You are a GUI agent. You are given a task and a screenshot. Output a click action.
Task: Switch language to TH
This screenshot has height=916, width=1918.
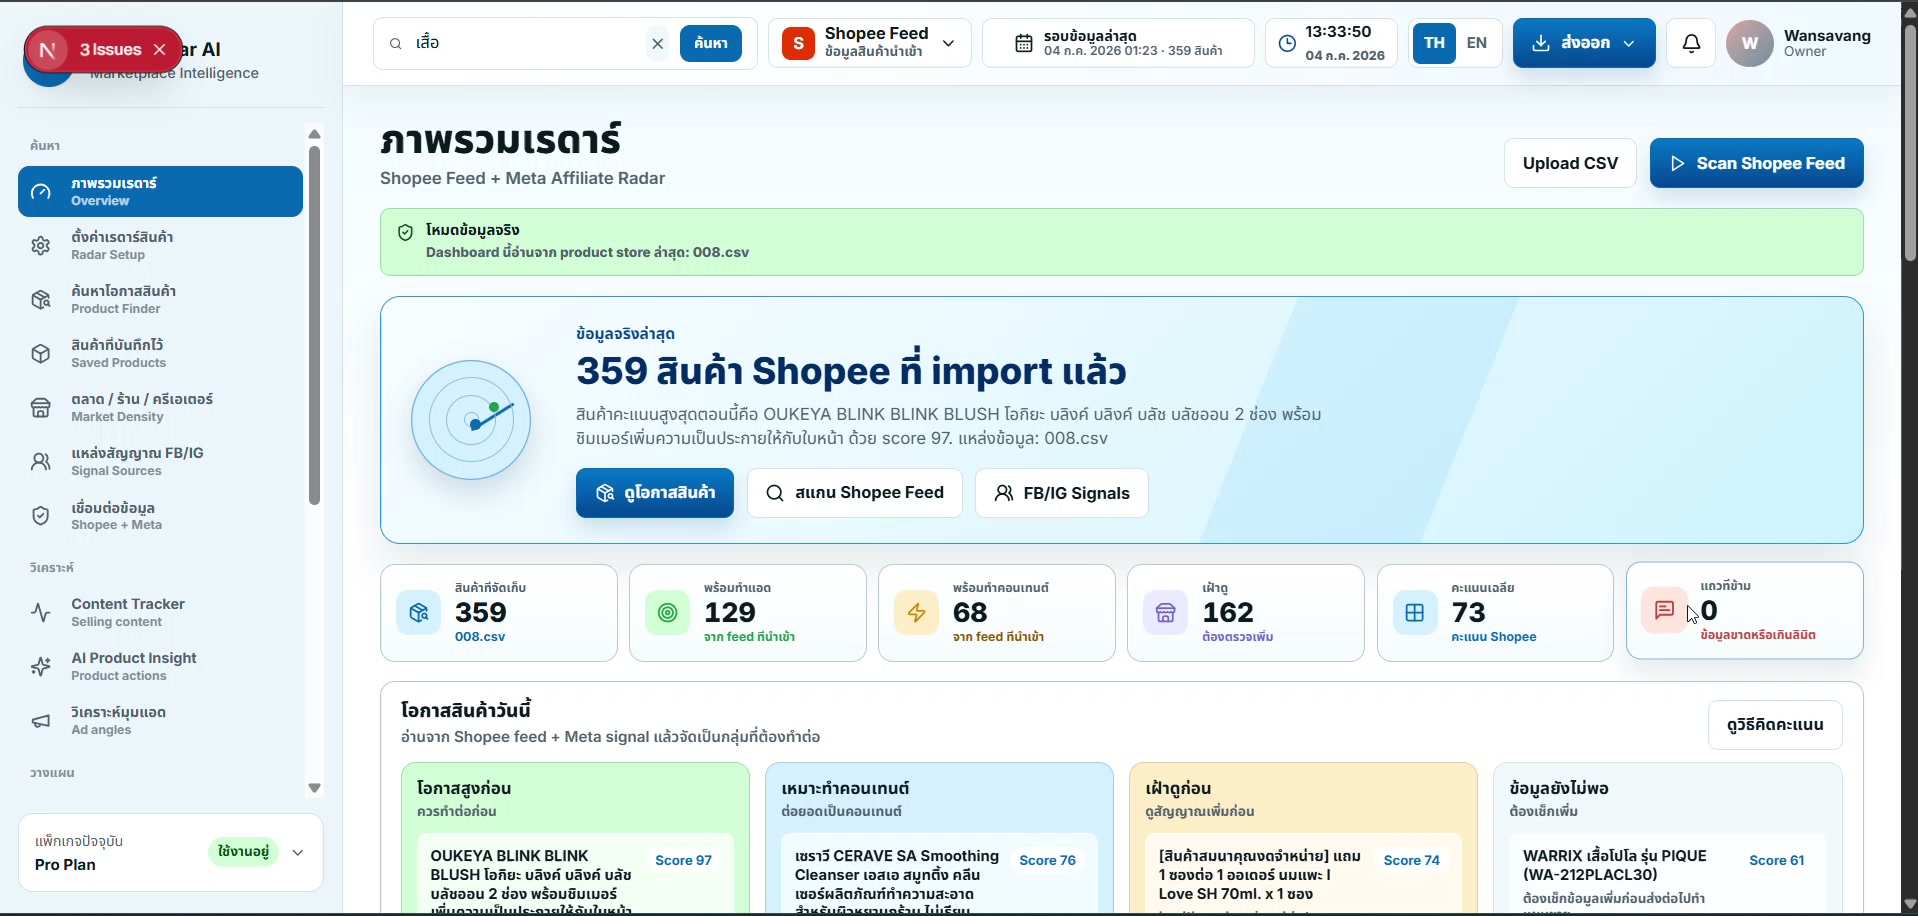coord(1435,43)
